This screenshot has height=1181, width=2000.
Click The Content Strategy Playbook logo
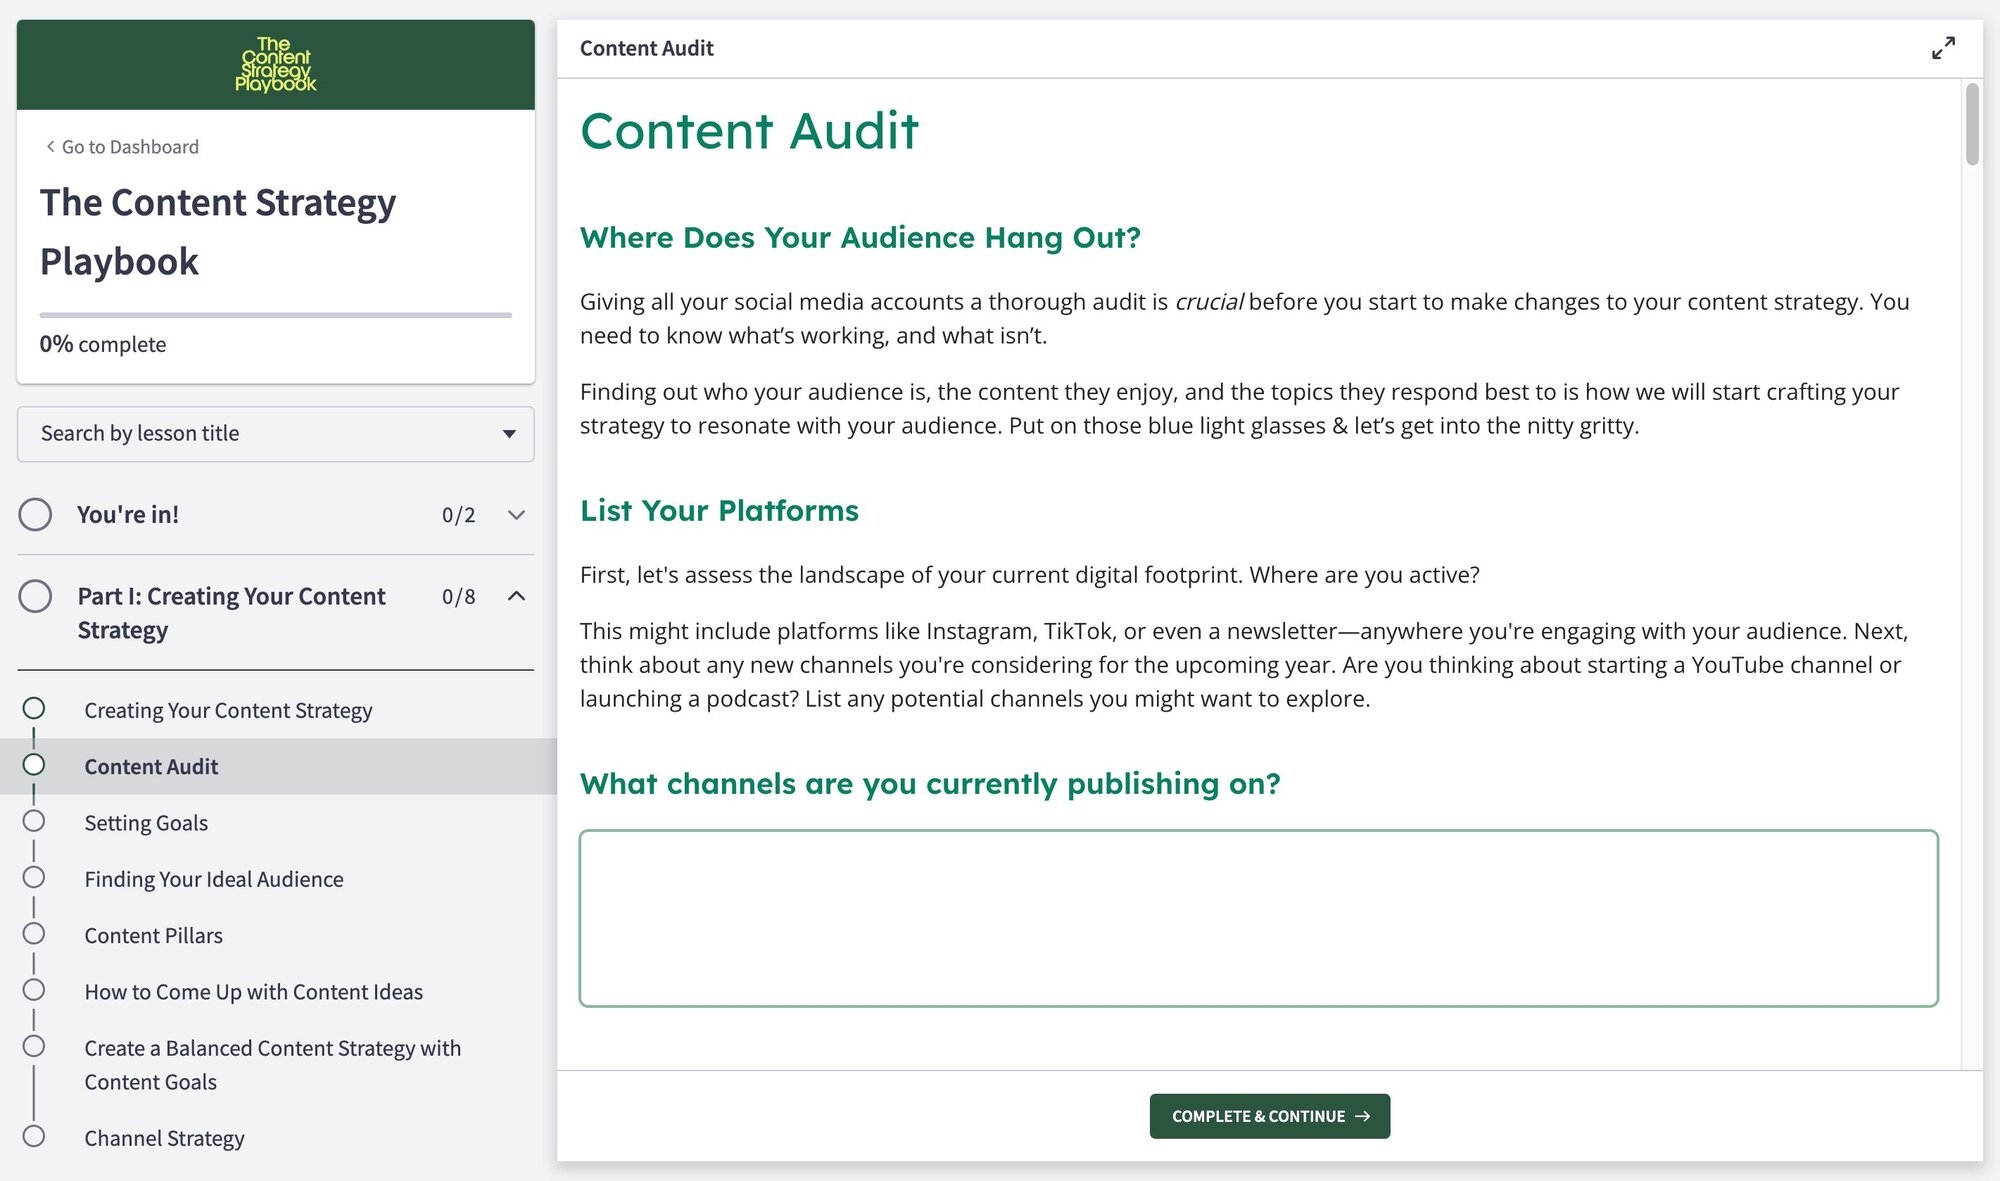click(275, 65)
